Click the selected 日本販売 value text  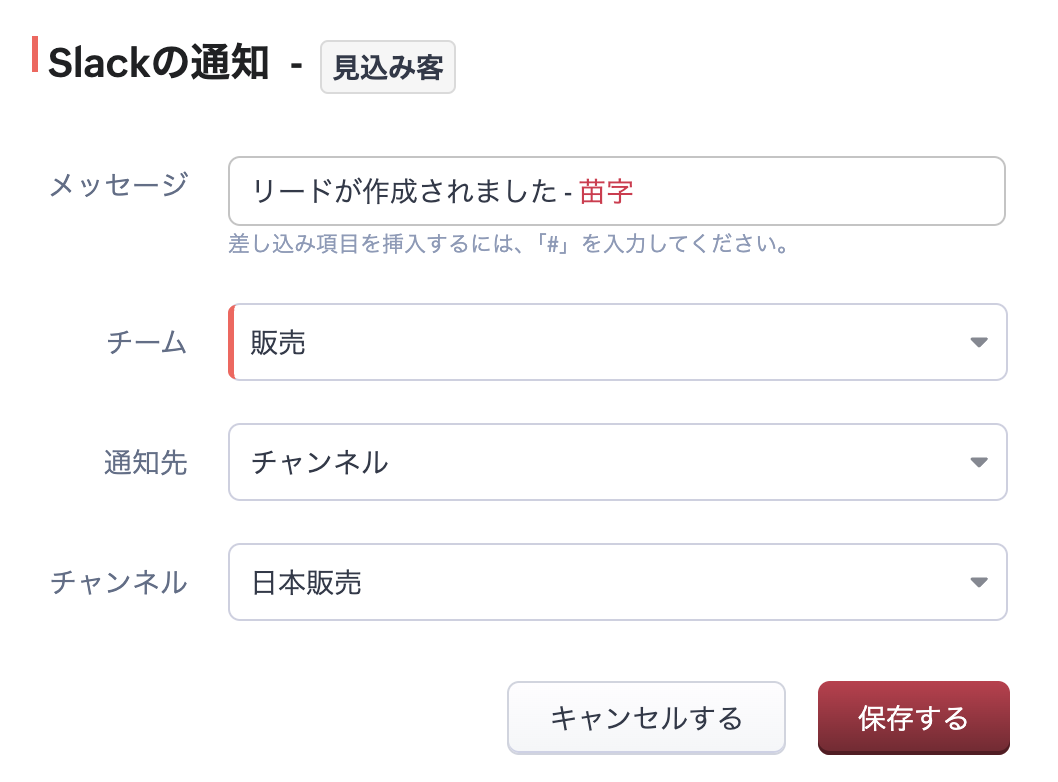[x=306, y=582]
